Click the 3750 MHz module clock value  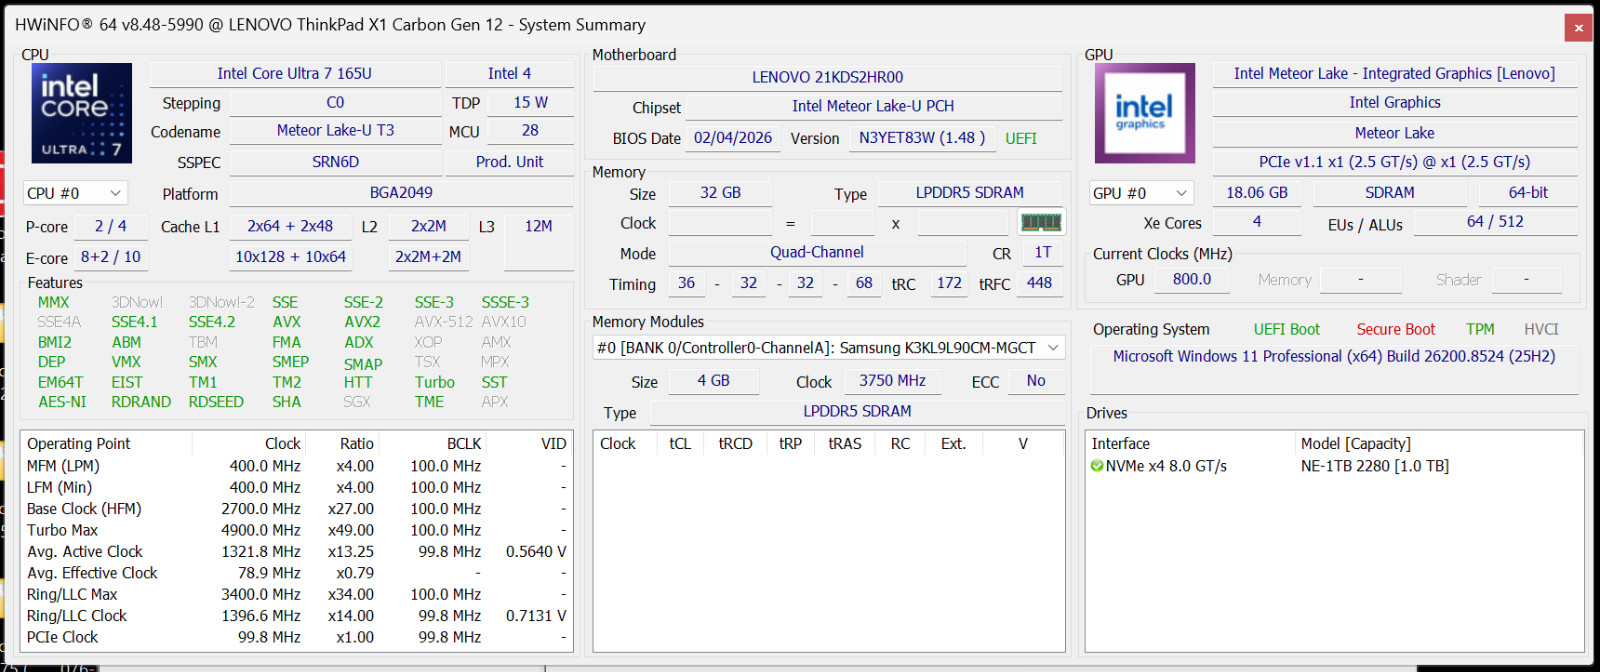892,381
